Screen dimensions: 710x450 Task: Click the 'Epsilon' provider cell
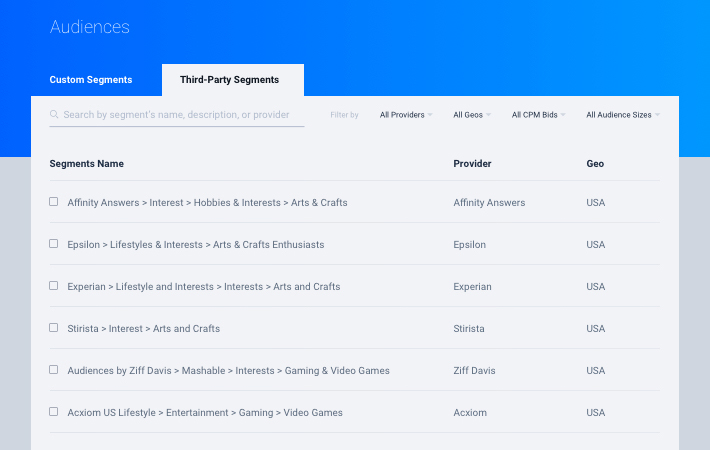(x=470, y=244)
